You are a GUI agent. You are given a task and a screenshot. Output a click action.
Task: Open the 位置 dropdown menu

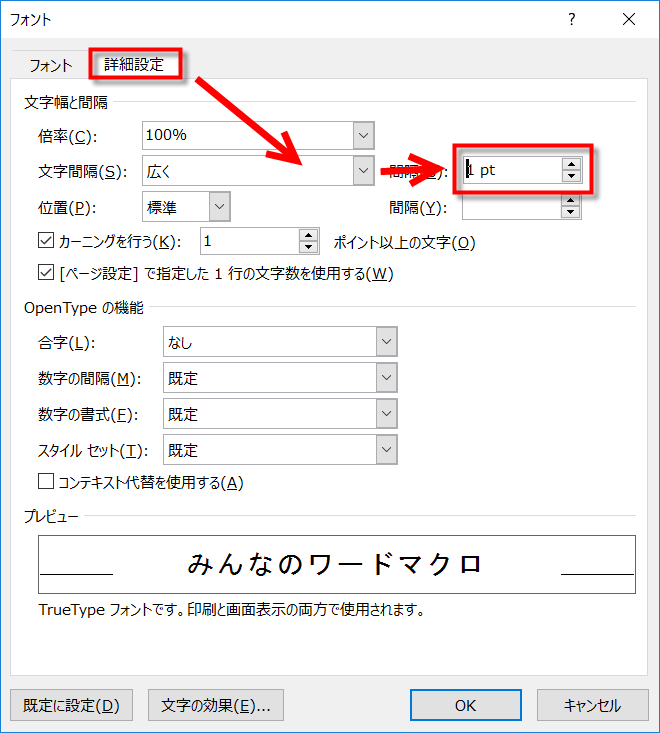click(219, 207)
